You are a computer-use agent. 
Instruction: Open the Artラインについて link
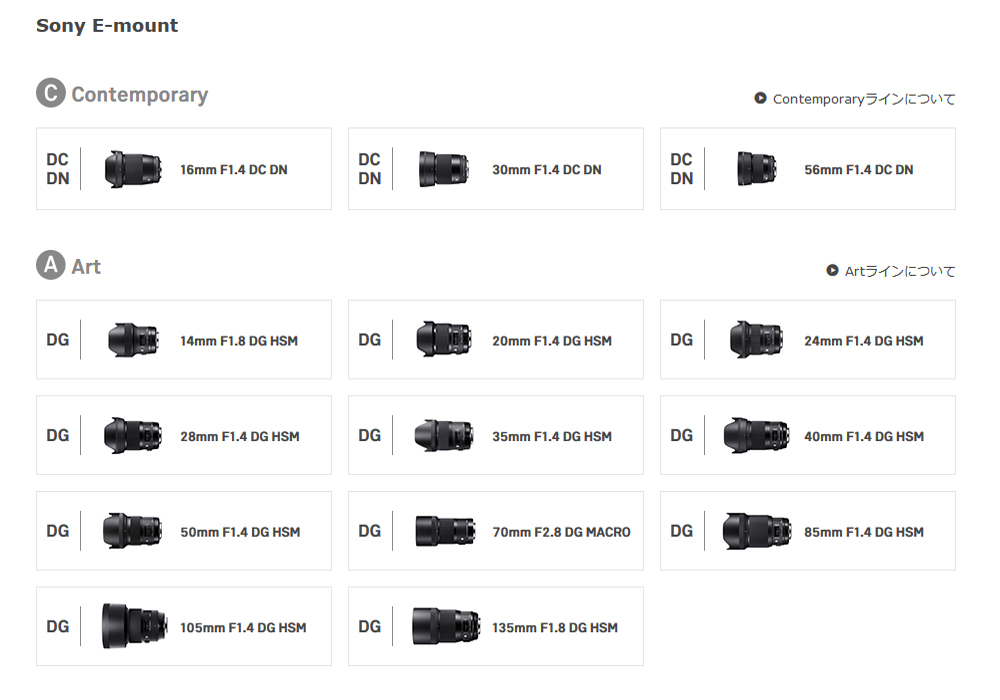[900, 271]
